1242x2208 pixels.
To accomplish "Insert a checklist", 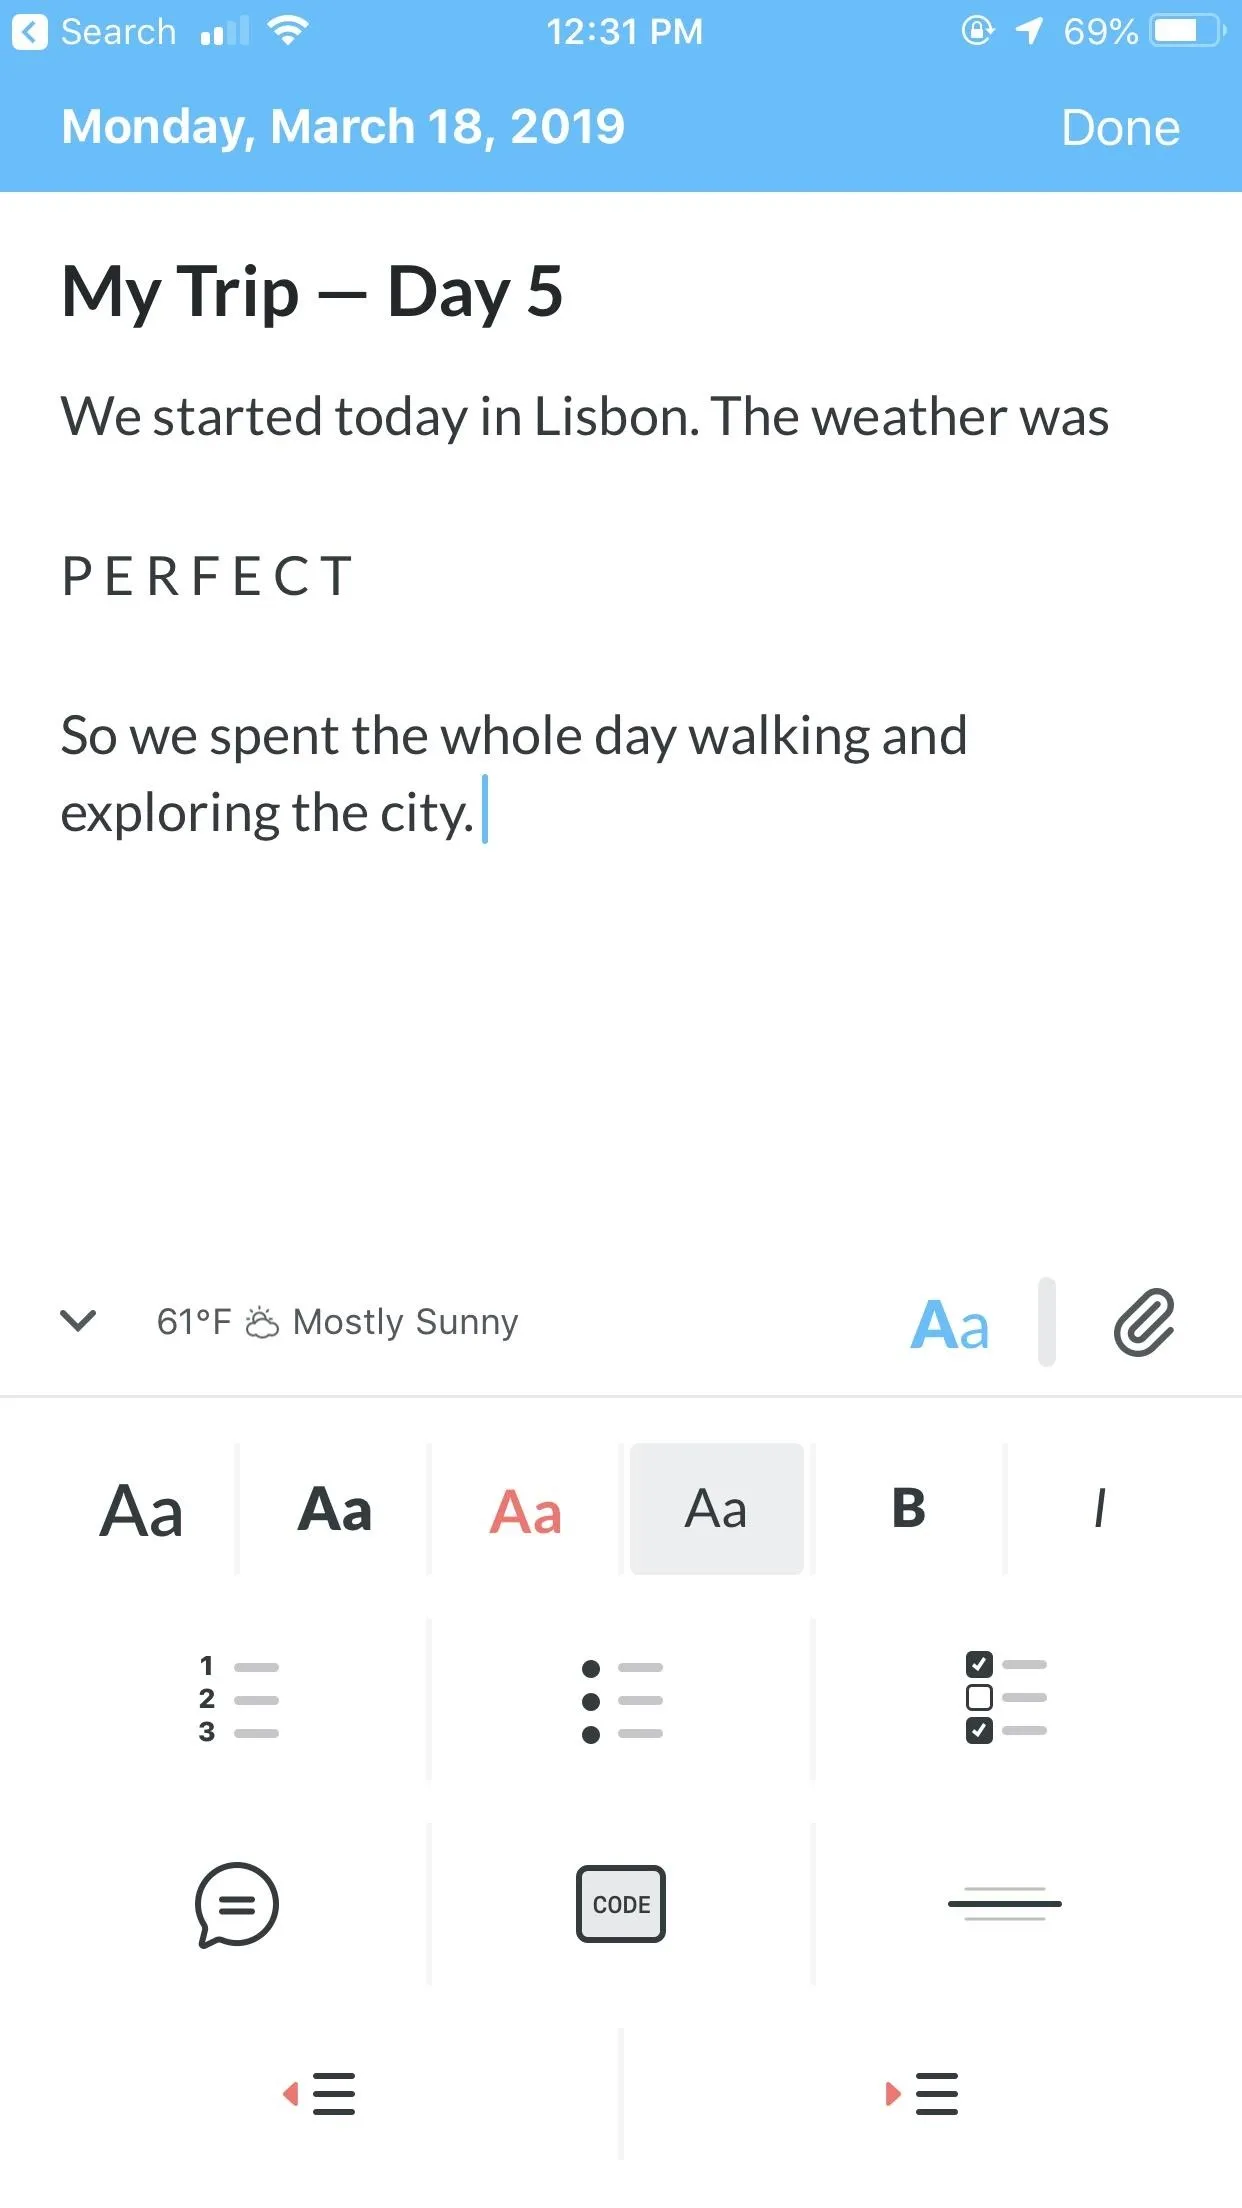I will (1005, 1698).
